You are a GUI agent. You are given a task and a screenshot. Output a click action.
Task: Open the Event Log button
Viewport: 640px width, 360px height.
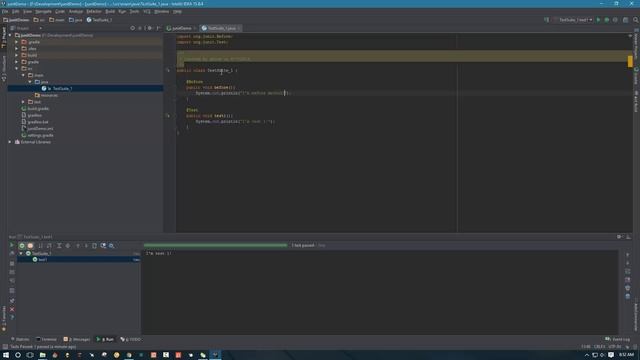[x=618, y=339]
